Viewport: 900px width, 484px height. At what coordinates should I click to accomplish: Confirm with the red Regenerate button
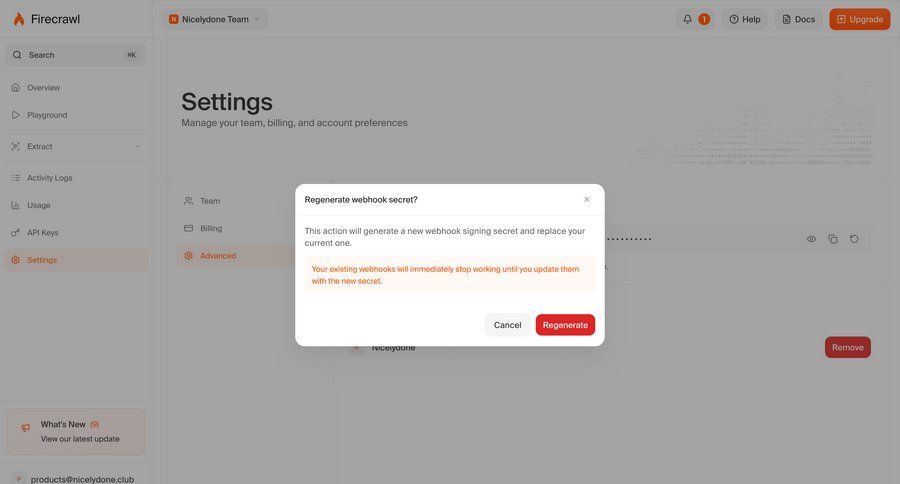[565, 325]
